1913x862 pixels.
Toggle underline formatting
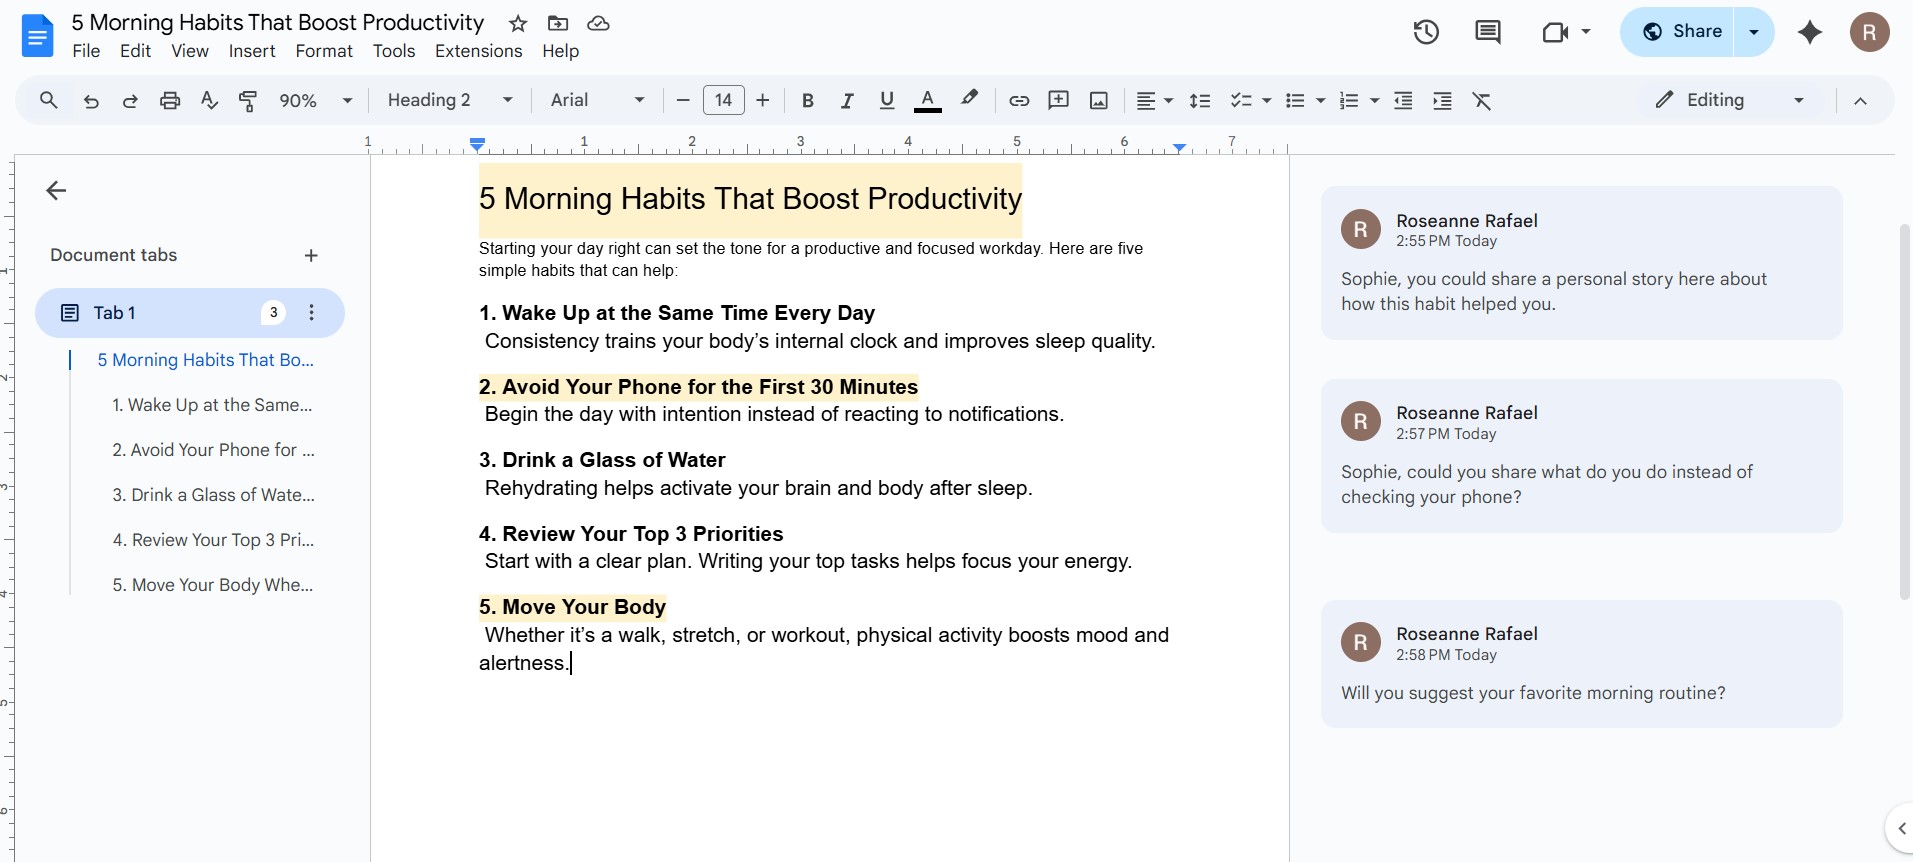coord(887,100)
